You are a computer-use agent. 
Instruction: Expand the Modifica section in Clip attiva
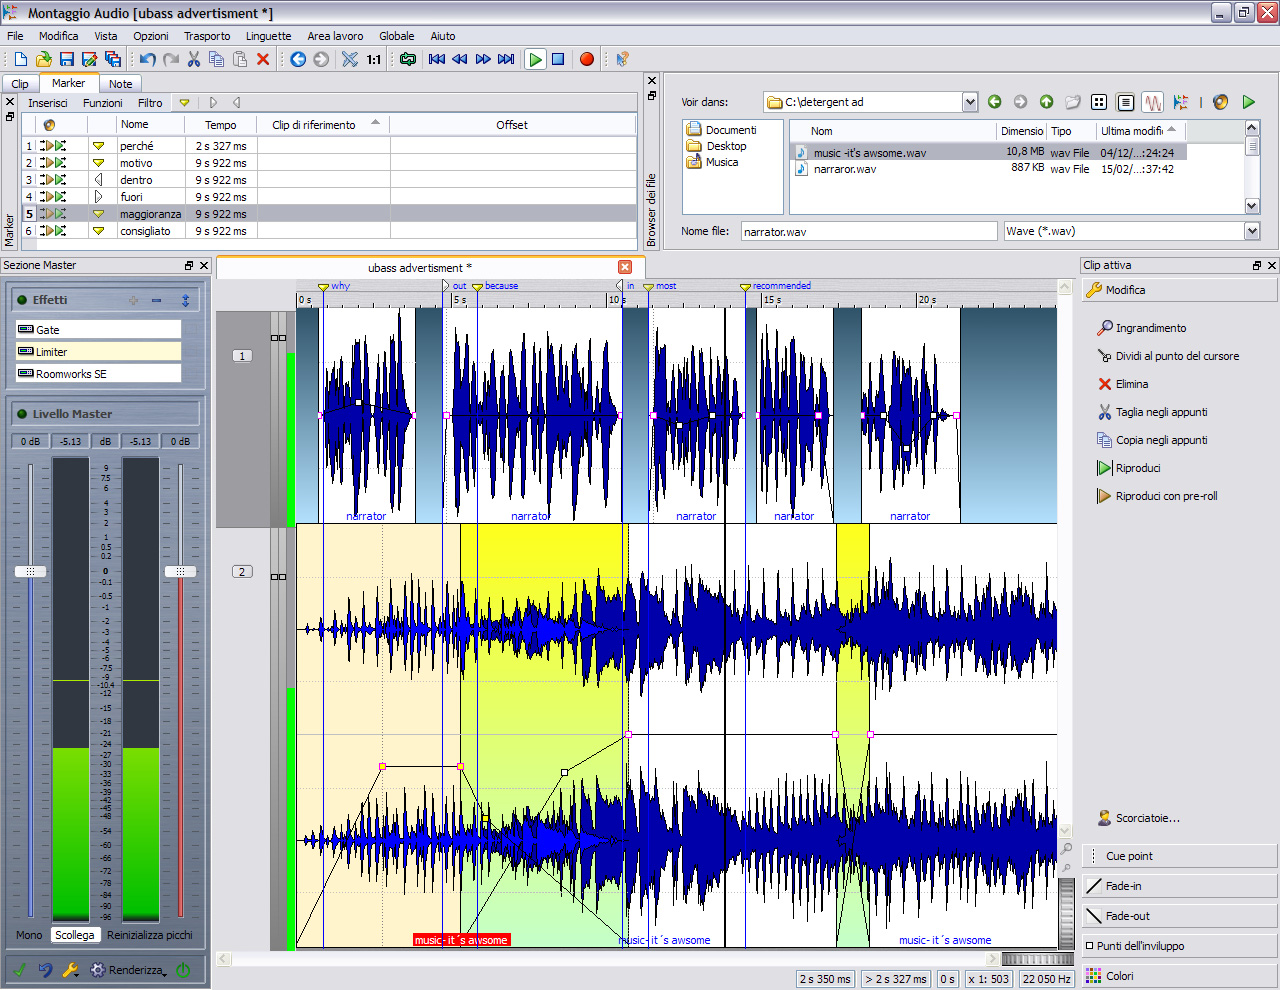1179,290
